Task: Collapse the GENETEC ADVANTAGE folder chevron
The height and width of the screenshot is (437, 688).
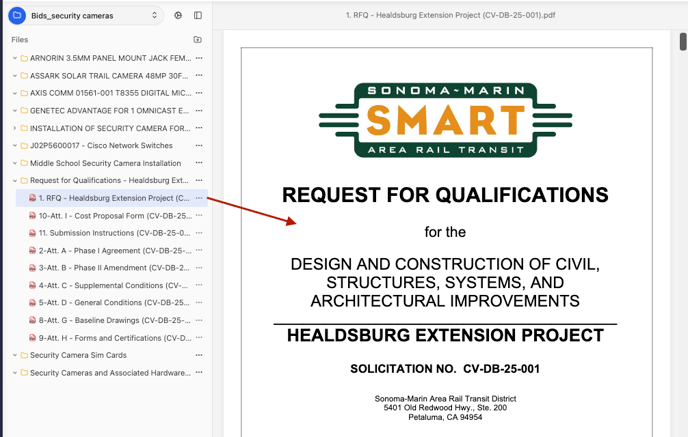Action: (x=14, y=111)
